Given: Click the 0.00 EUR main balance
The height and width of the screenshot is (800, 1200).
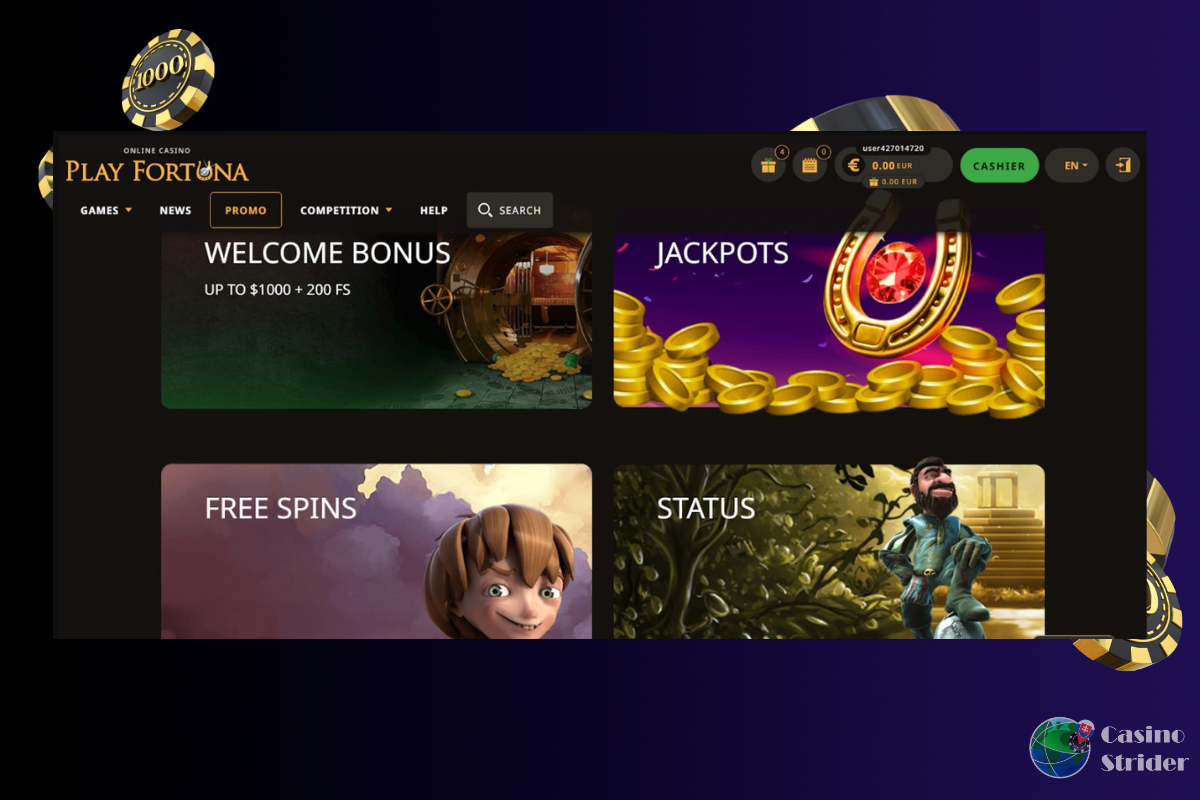Looking at the screenshot, I should (x=892, y=166).
